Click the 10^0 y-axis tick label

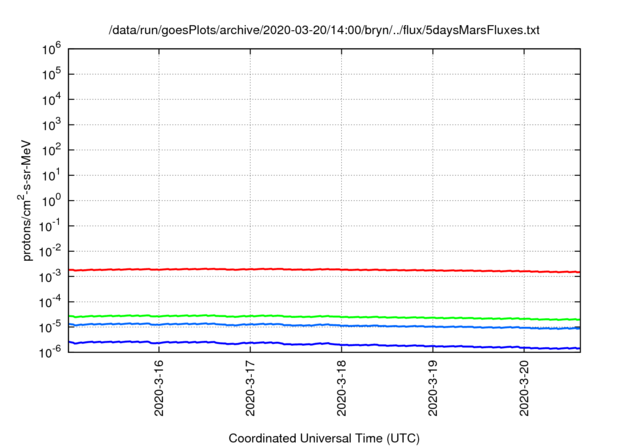click(x=51, y=201)
